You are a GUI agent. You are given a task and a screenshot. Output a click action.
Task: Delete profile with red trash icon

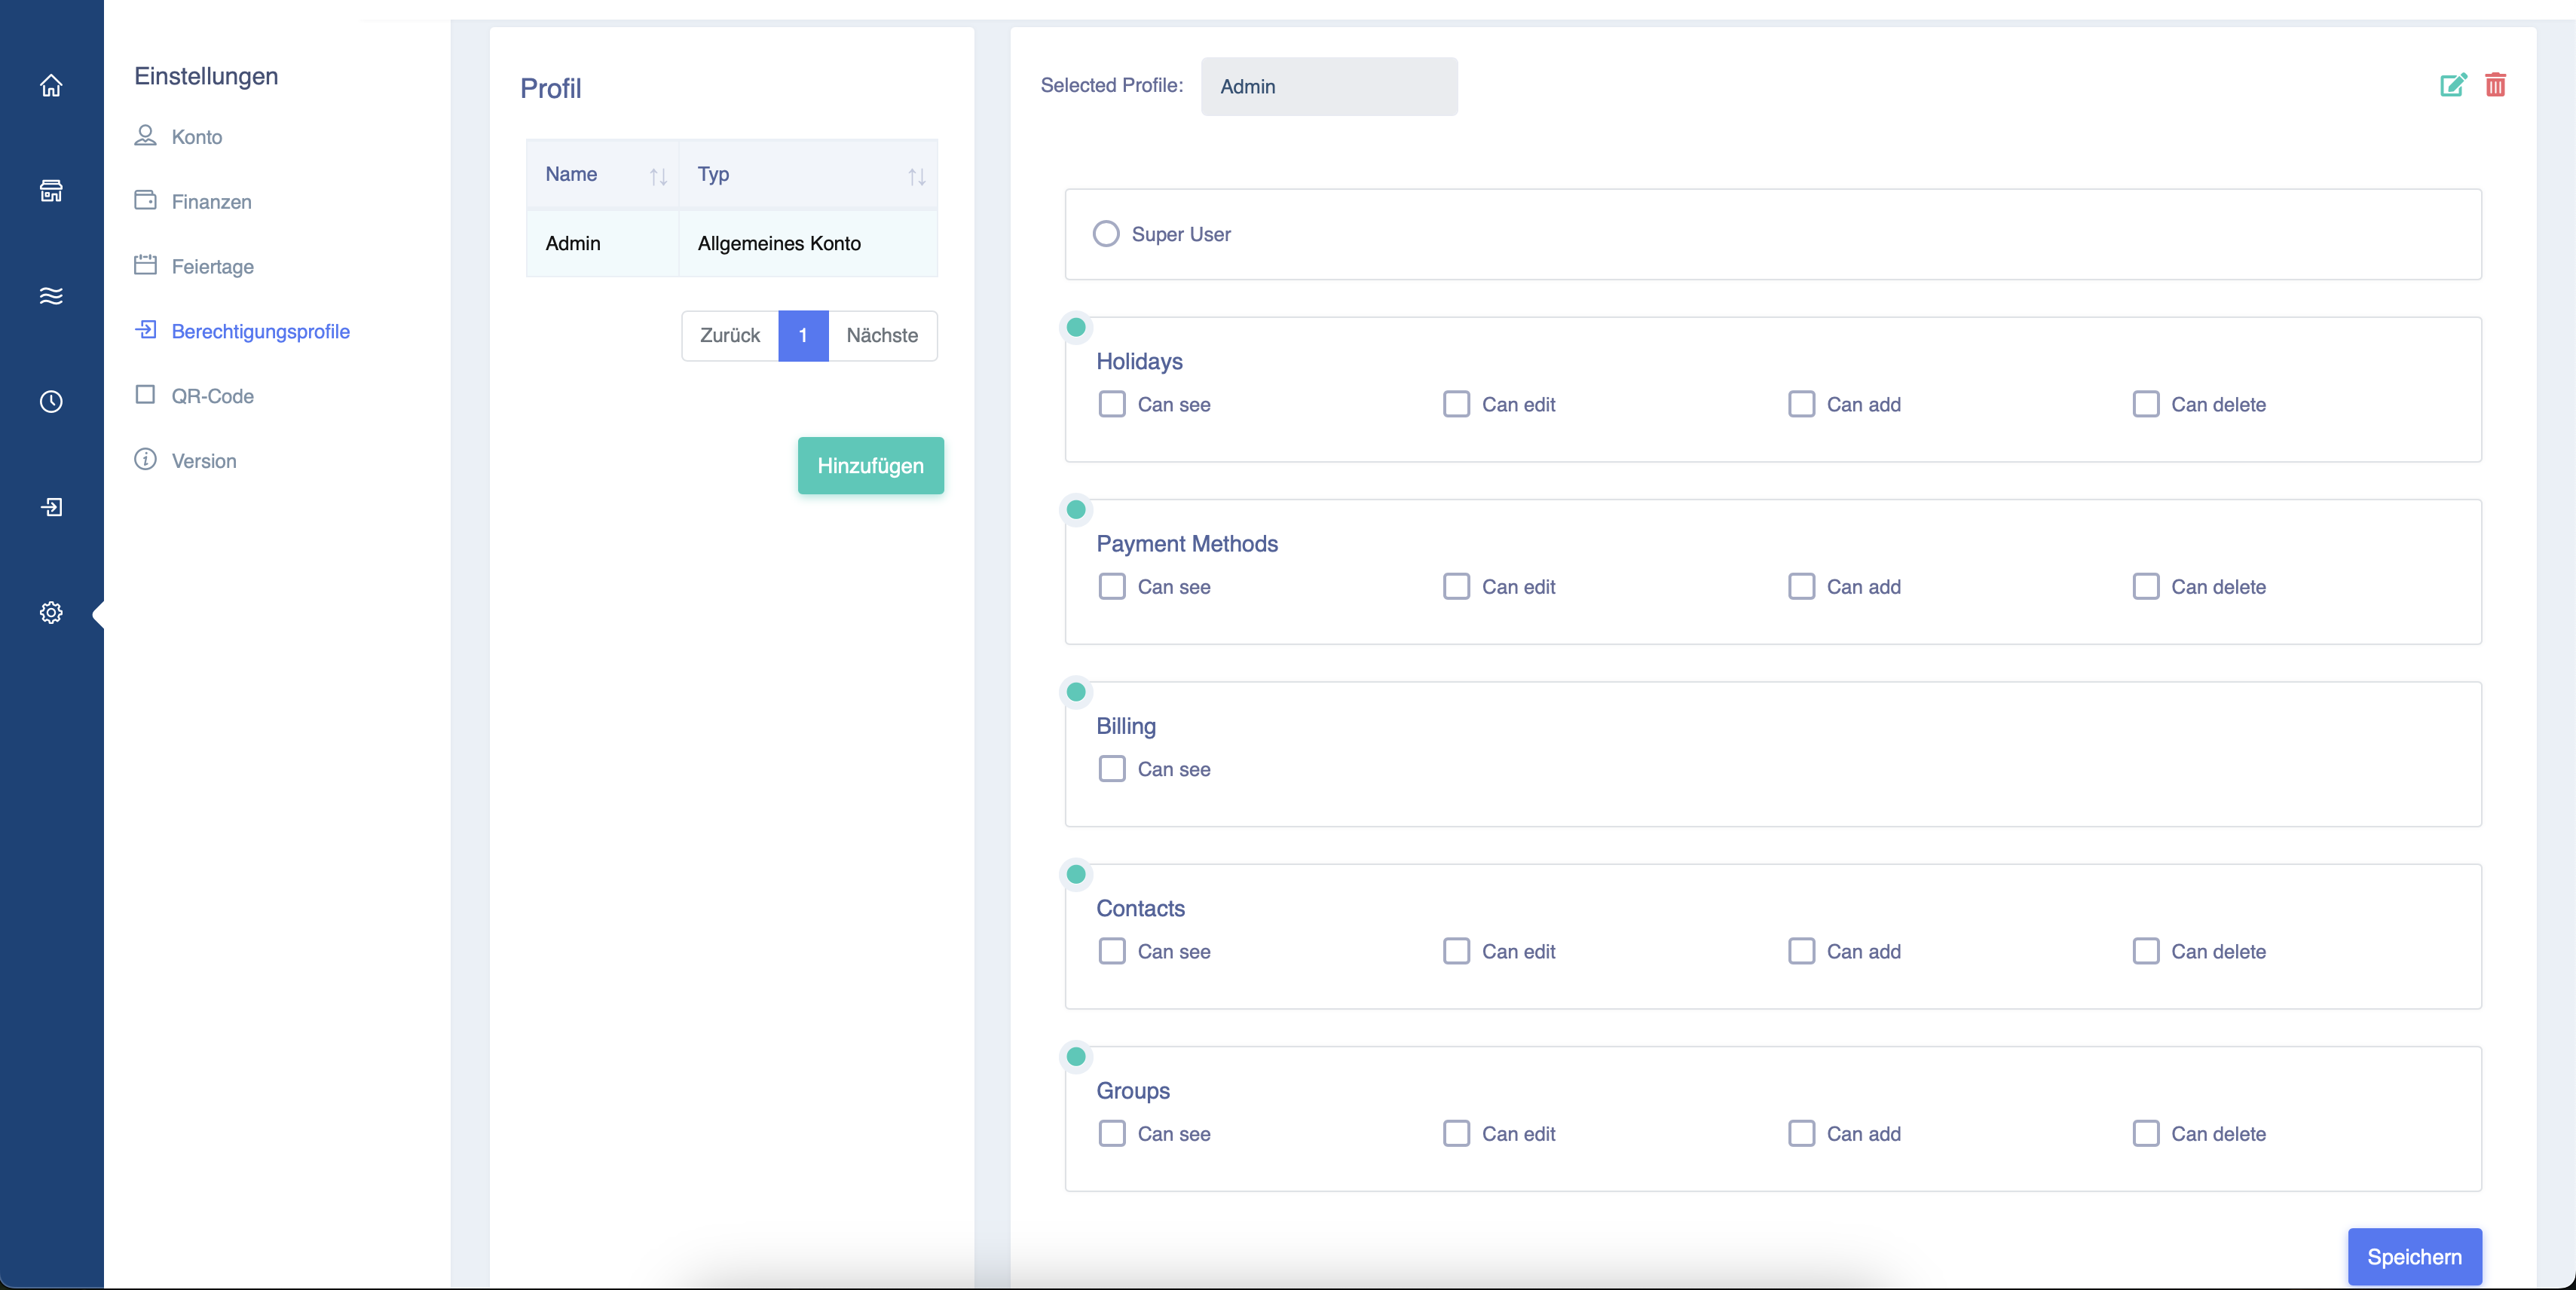2496,85
